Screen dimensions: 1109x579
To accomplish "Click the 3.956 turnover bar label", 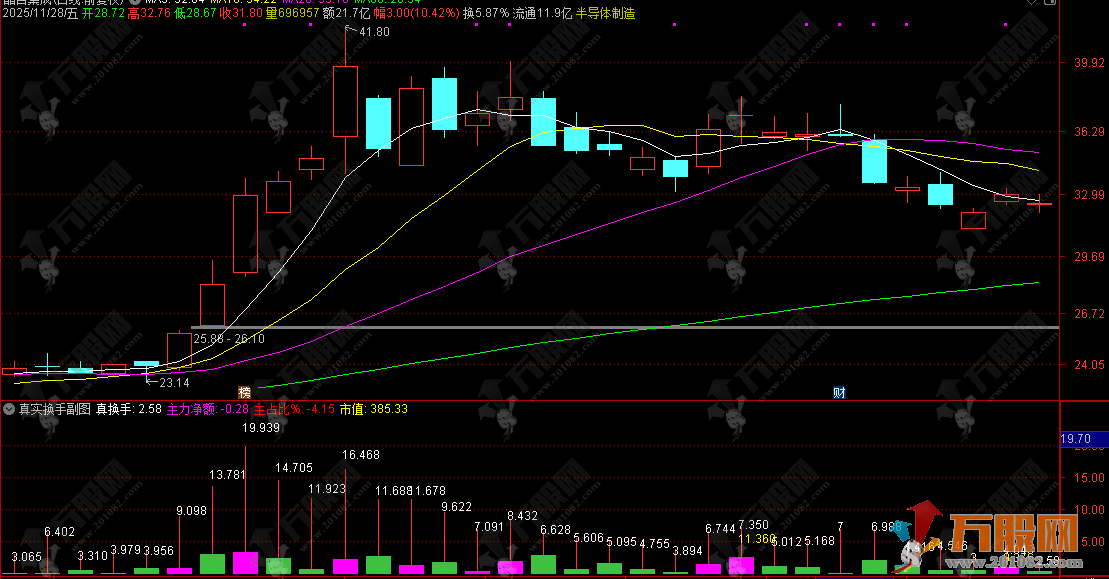I will 158,550.
